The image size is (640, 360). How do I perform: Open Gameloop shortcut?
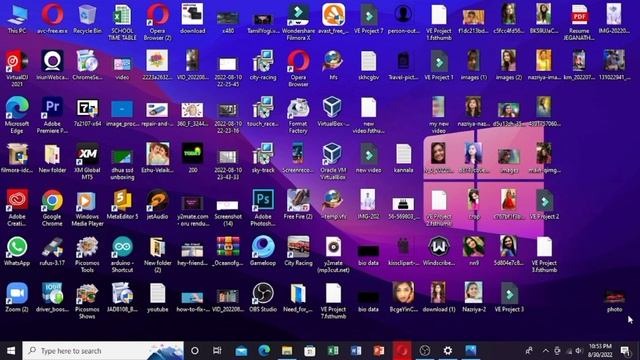pyautogui.click(x=263, y=252)
